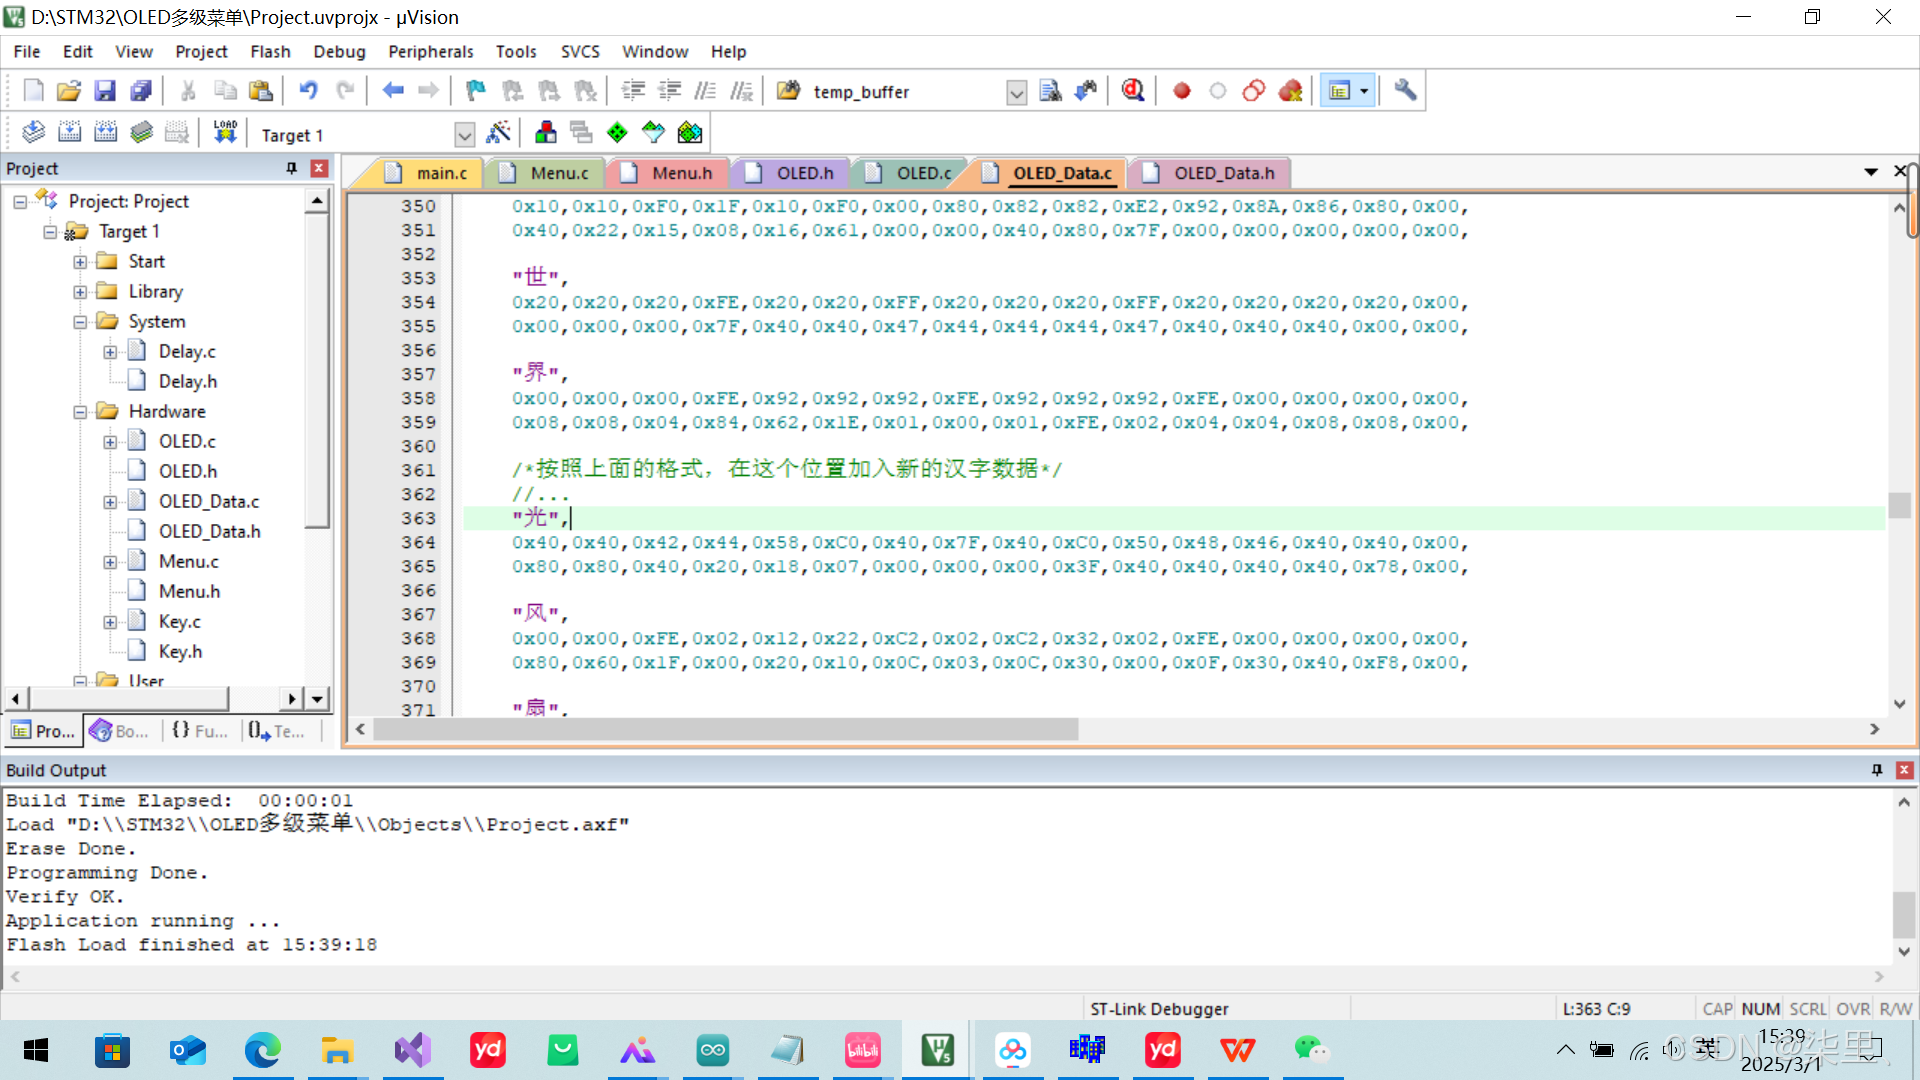1920x1080 pixels.
Task: Click the Build target icon
Action: click(x=69, y=133)
